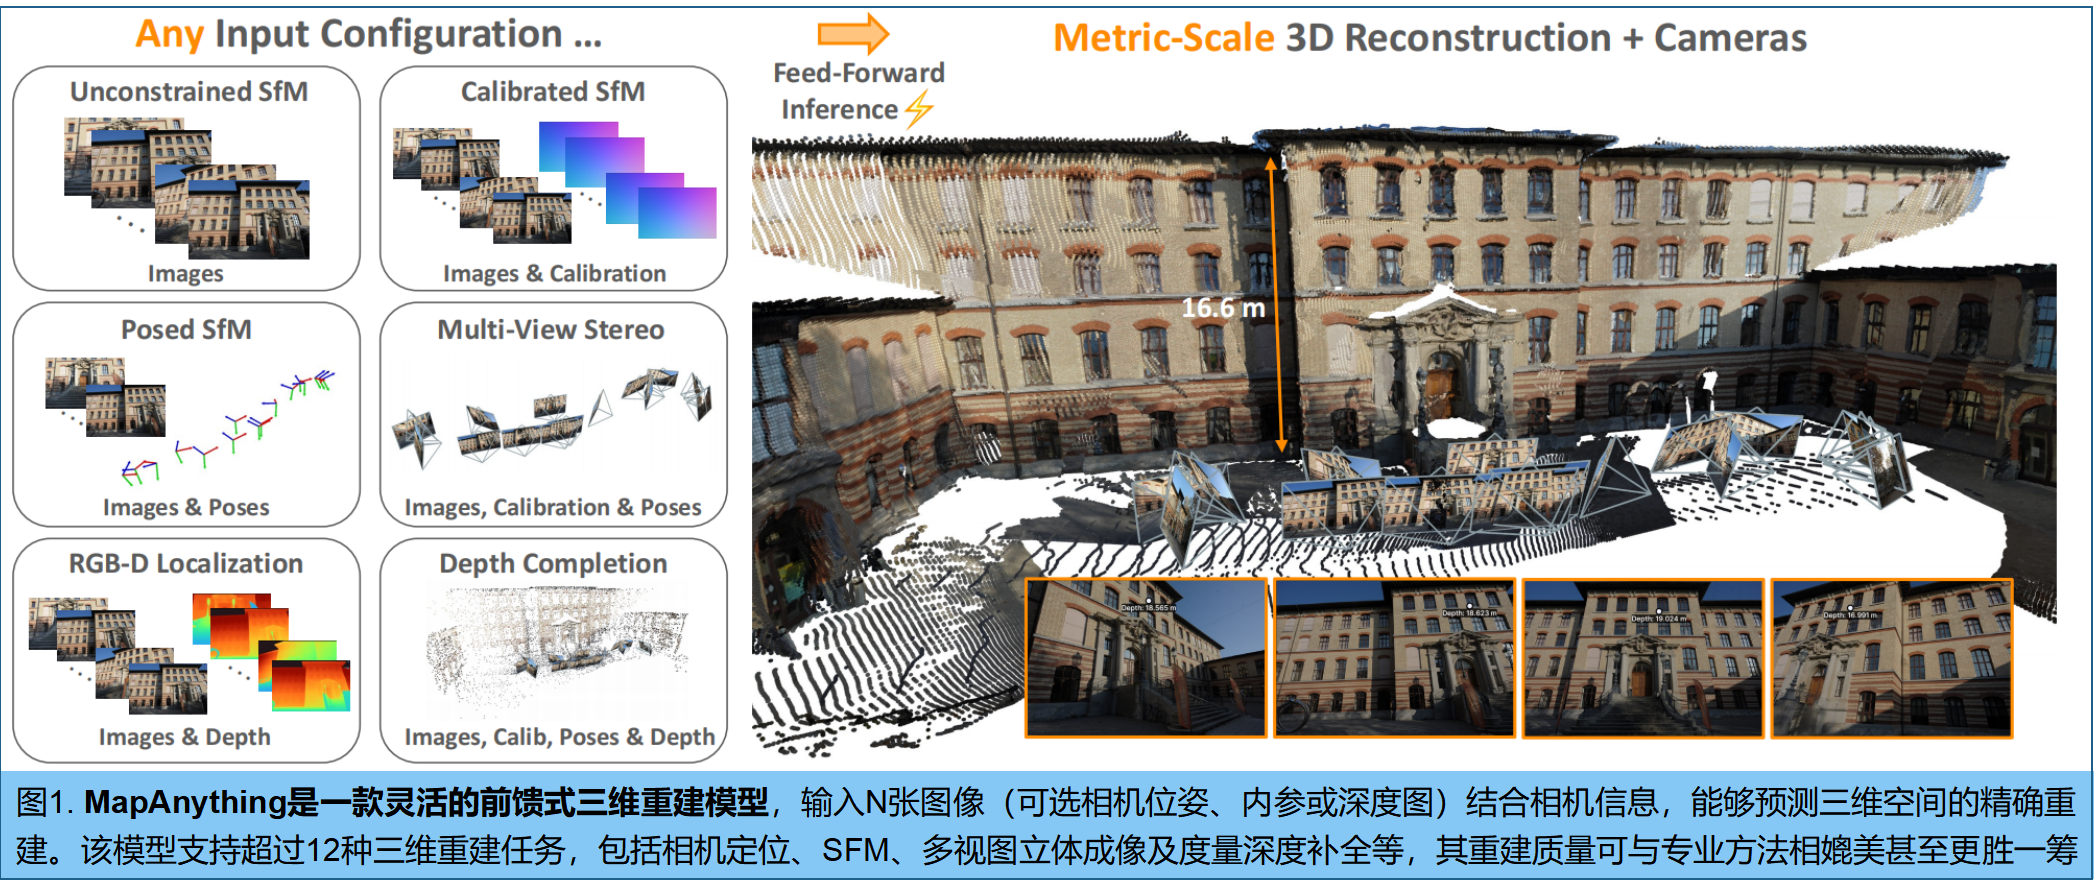2097x885 pixels.
Task: Click the "Multi-View Stereo" title
Action: (x=551, y=329)
